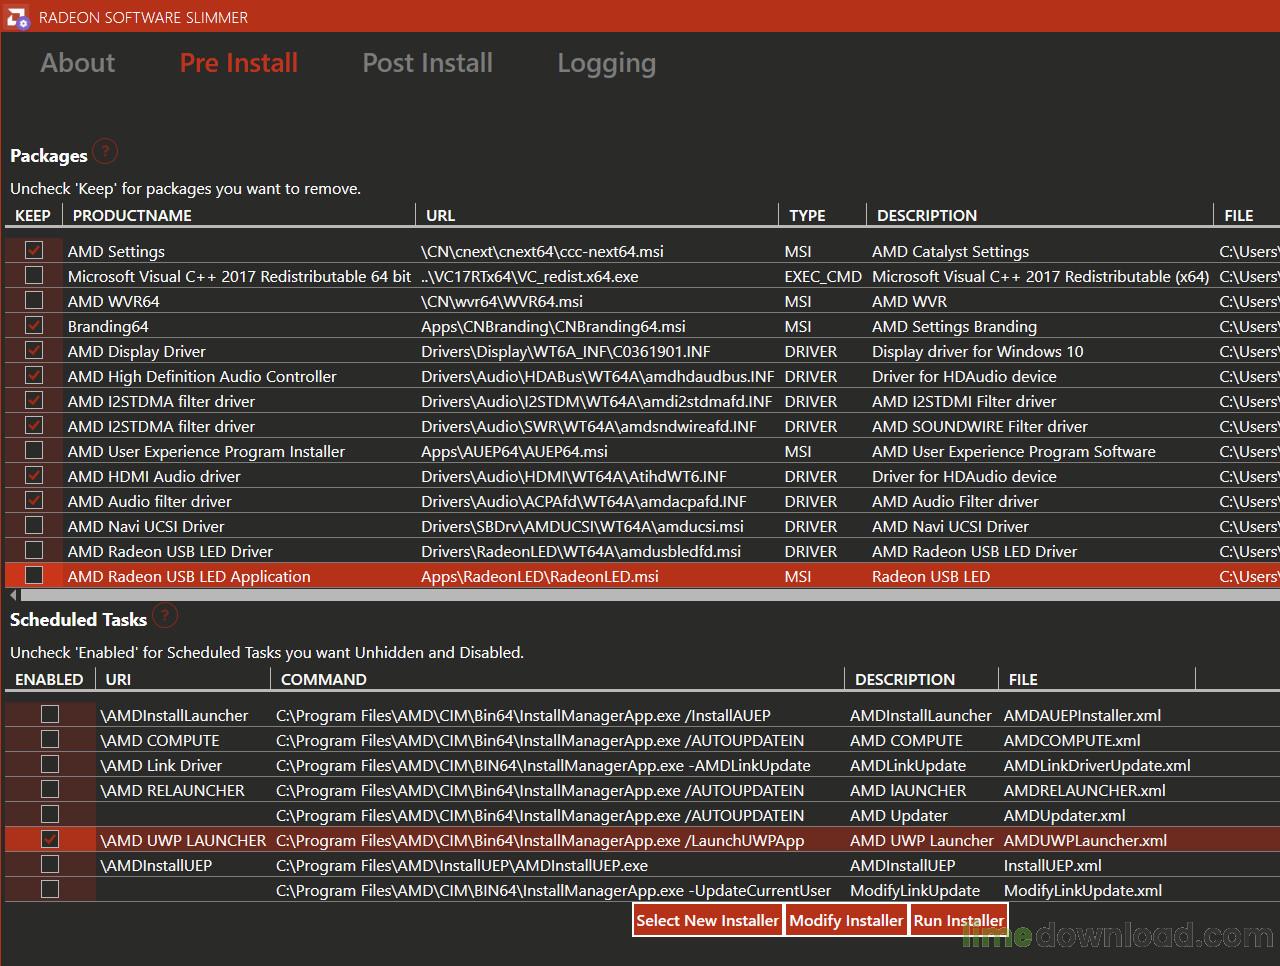Select the AMD WVR description cell
1280x966 pixels.
click(x=909, y=301)
